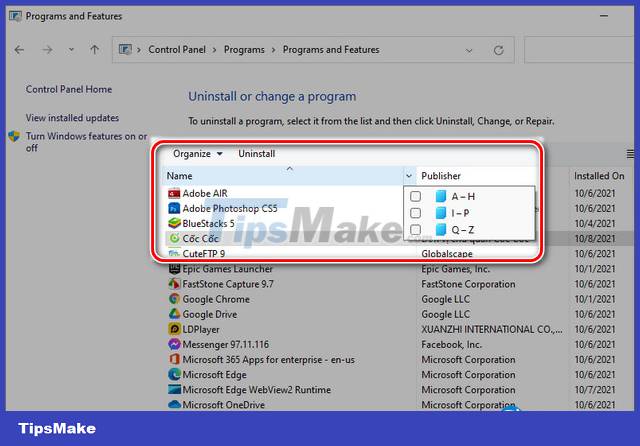Click the LDPlayer icon
The height and width of the screenshot is (446, 640).
coord(174,329)
